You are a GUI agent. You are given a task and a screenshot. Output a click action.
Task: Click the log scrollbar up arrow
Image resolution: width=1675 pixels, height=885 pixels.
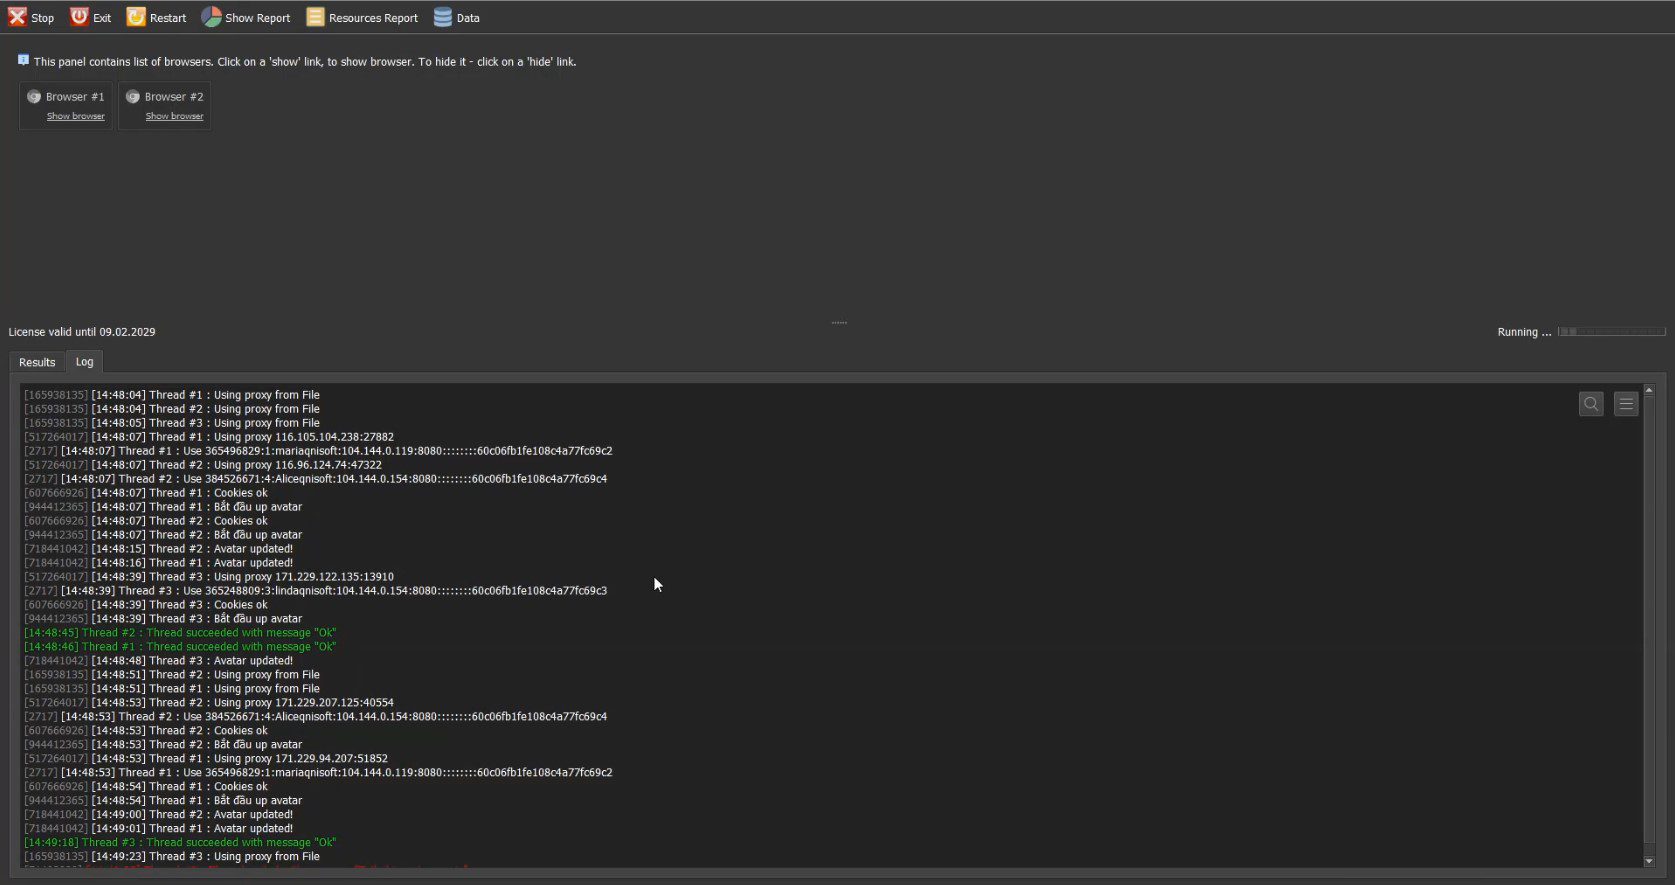[x=1649, y=390]
